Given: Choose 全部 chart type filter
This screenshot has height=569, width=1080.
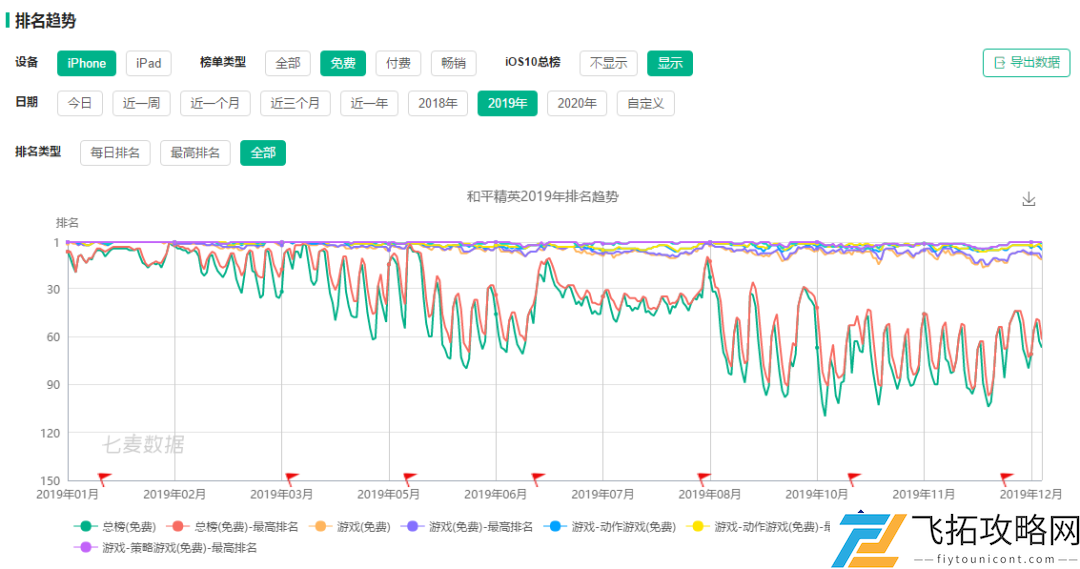Looking at the screenshot, I should pyautogui.click(x=288, y=63).
